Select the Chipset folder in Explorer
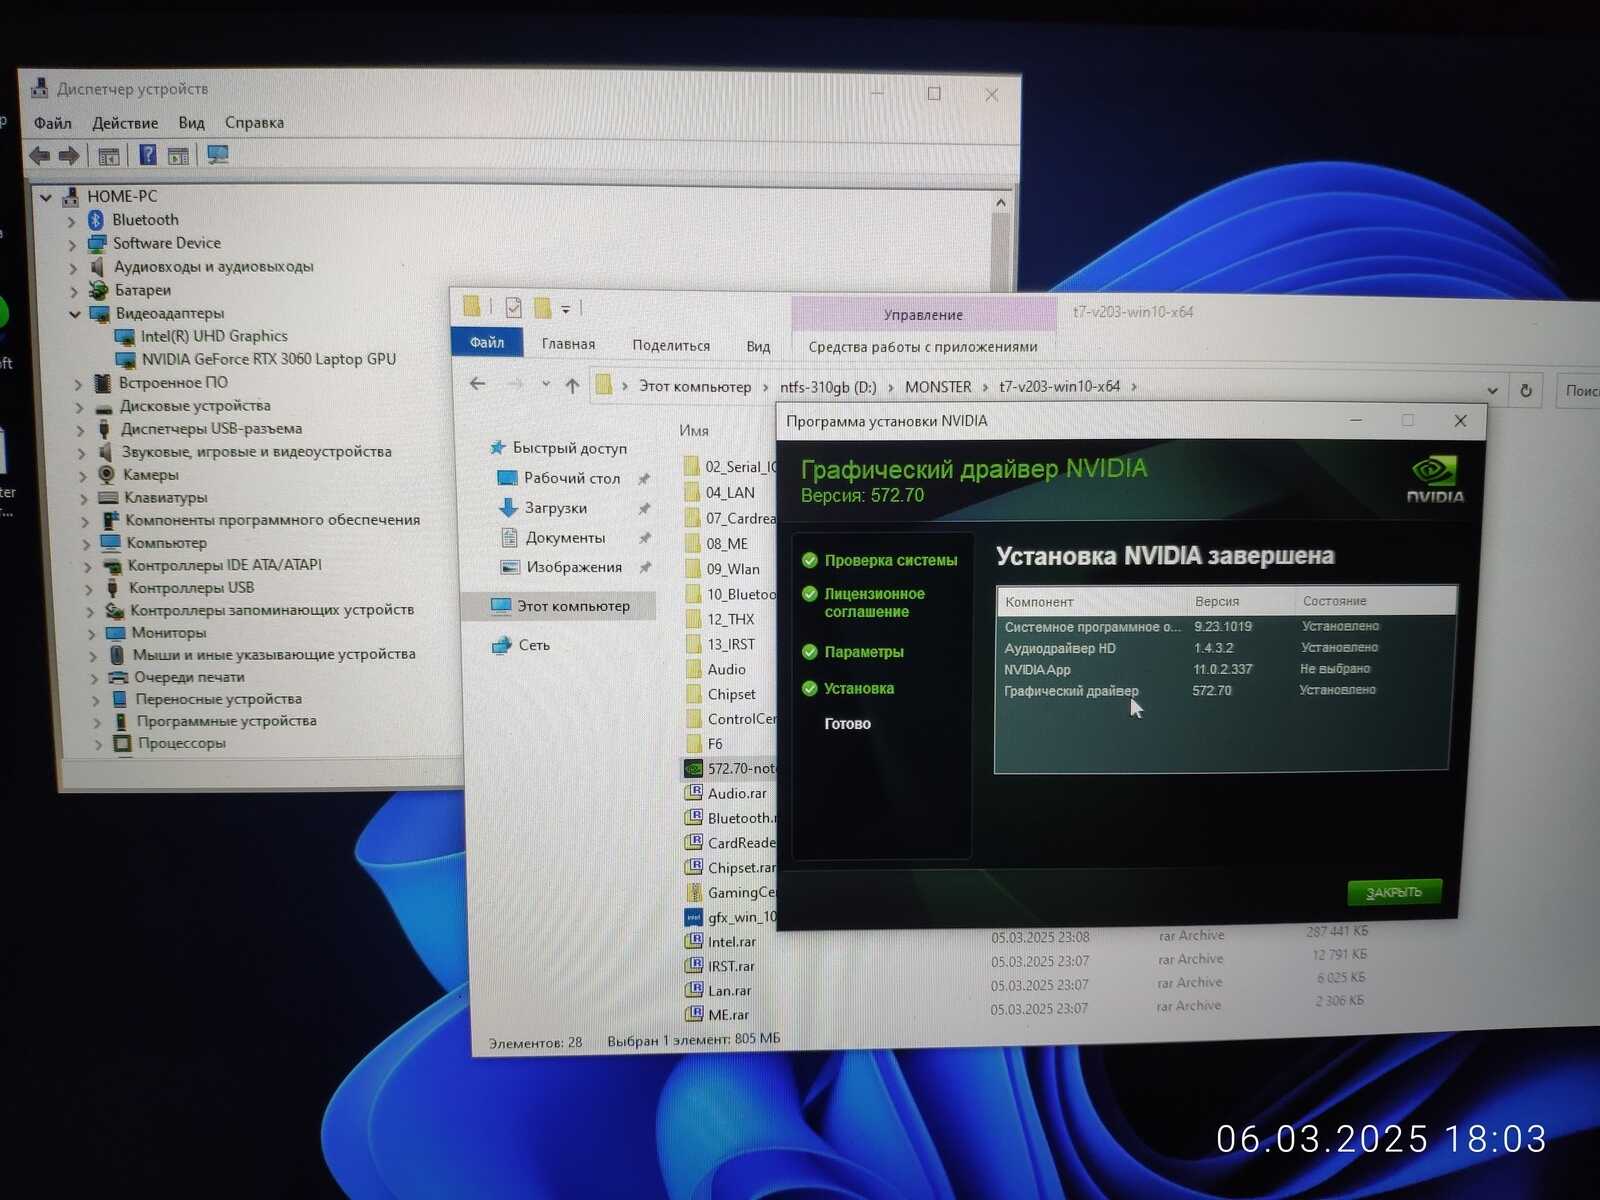Viewport: 1600px width, 1200px height. (730, 694)
